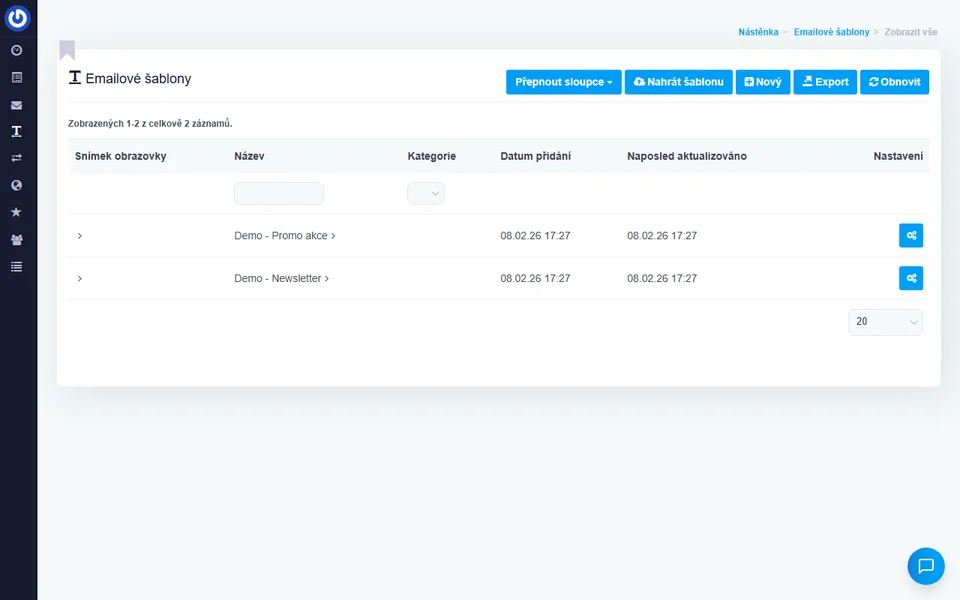
Task: Open the star icon in sidebar
Action: point(16,212)
